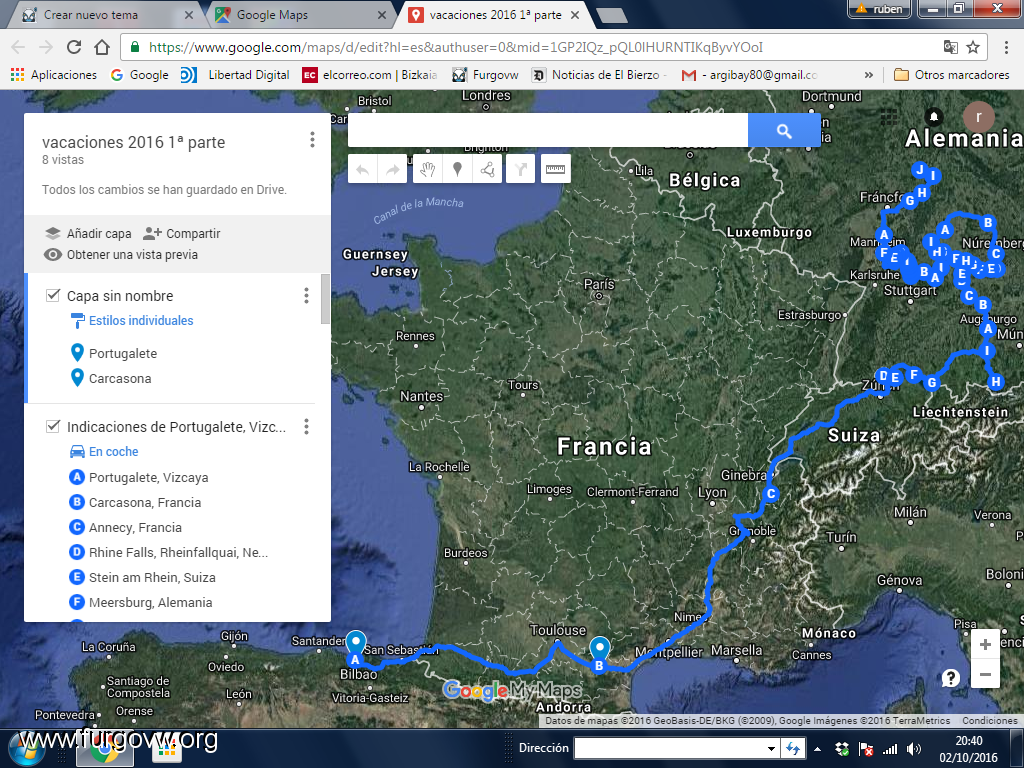Open Otros marcadores folder

[x=952, y=75]
